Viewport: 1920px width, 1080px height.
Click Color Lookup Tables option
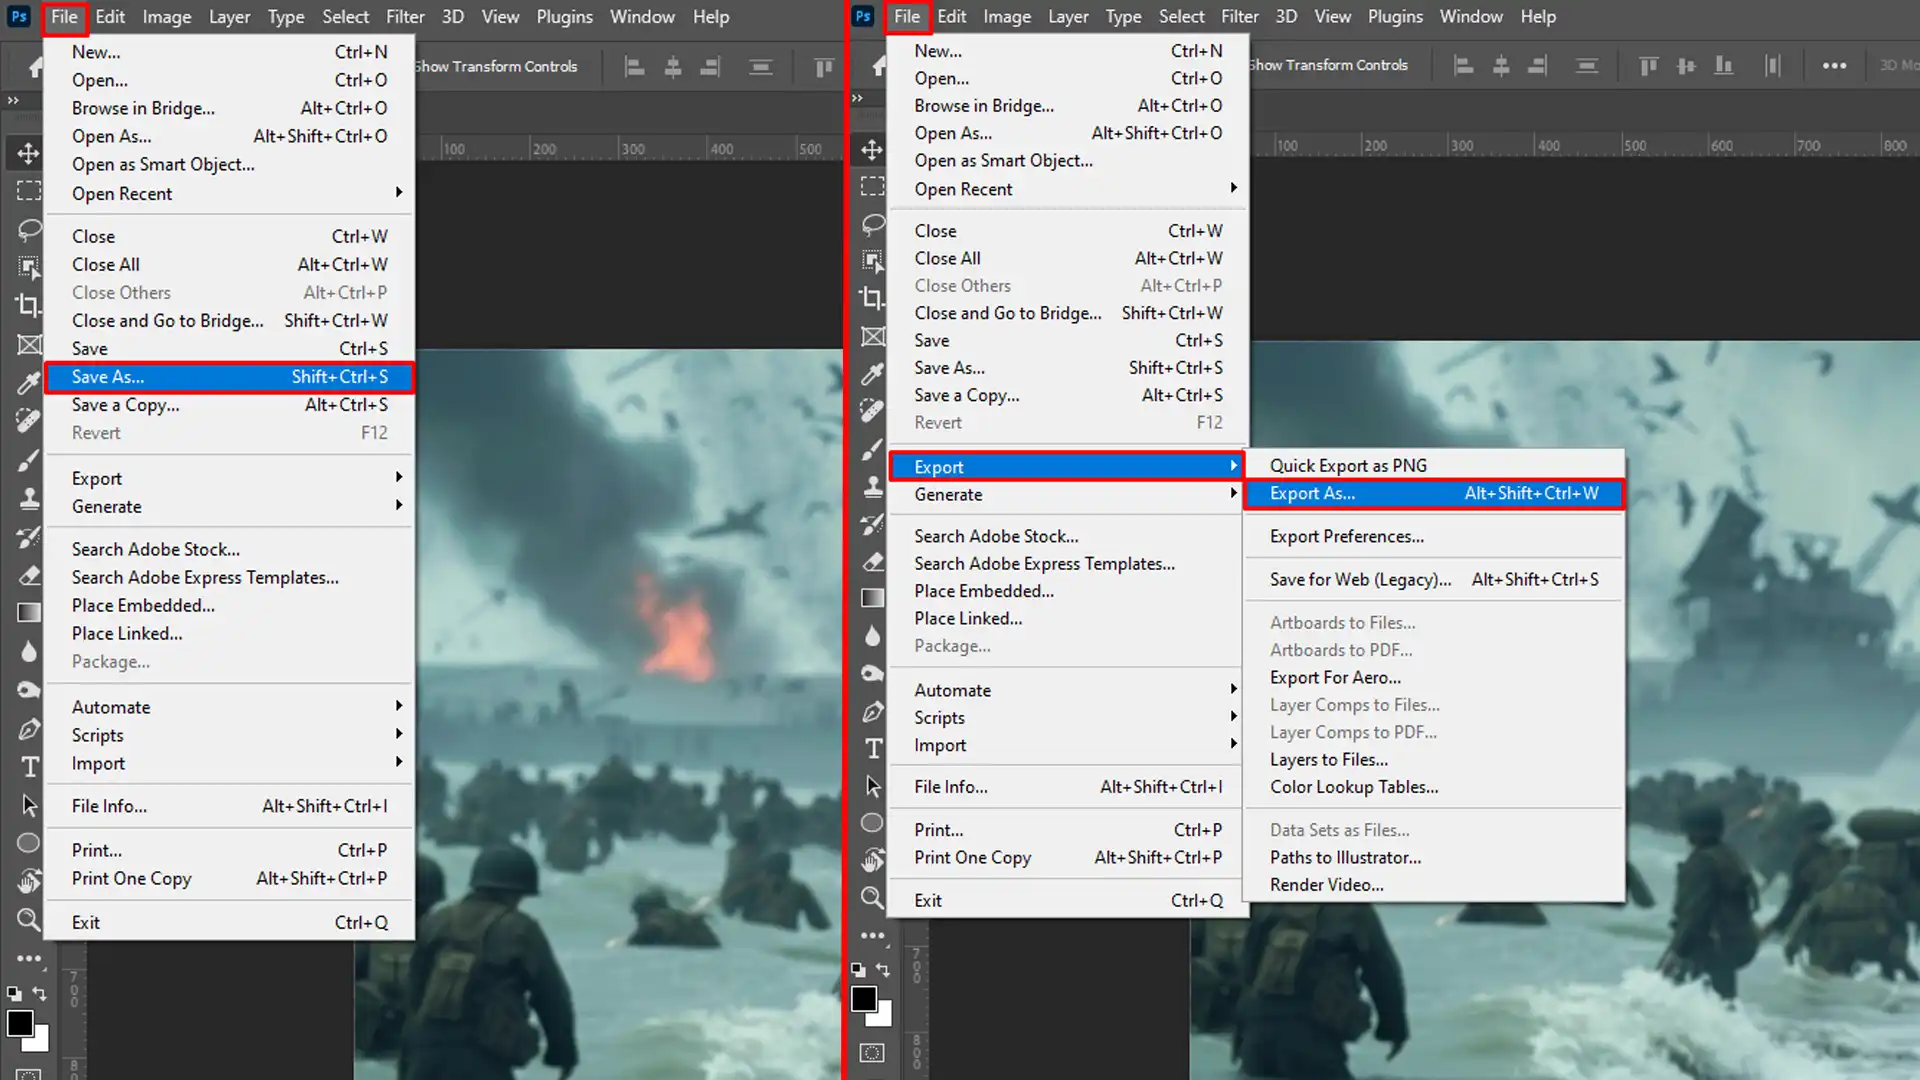(1354, 786)
